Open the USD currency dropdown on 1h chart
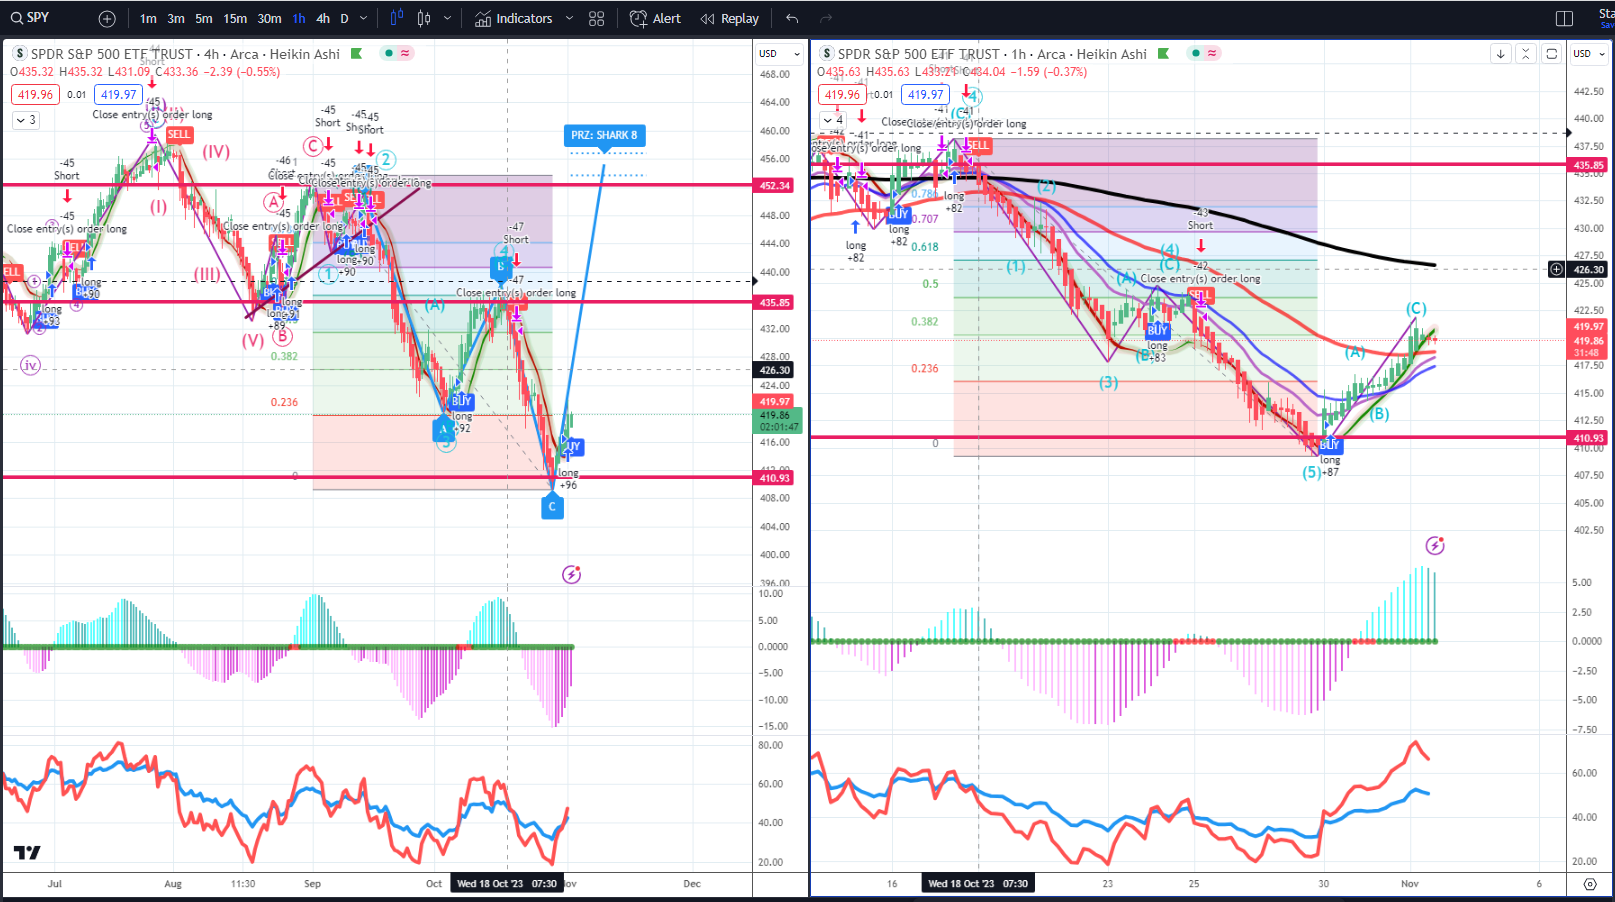The image size is (1615, 902). [x=1588, y=54]
